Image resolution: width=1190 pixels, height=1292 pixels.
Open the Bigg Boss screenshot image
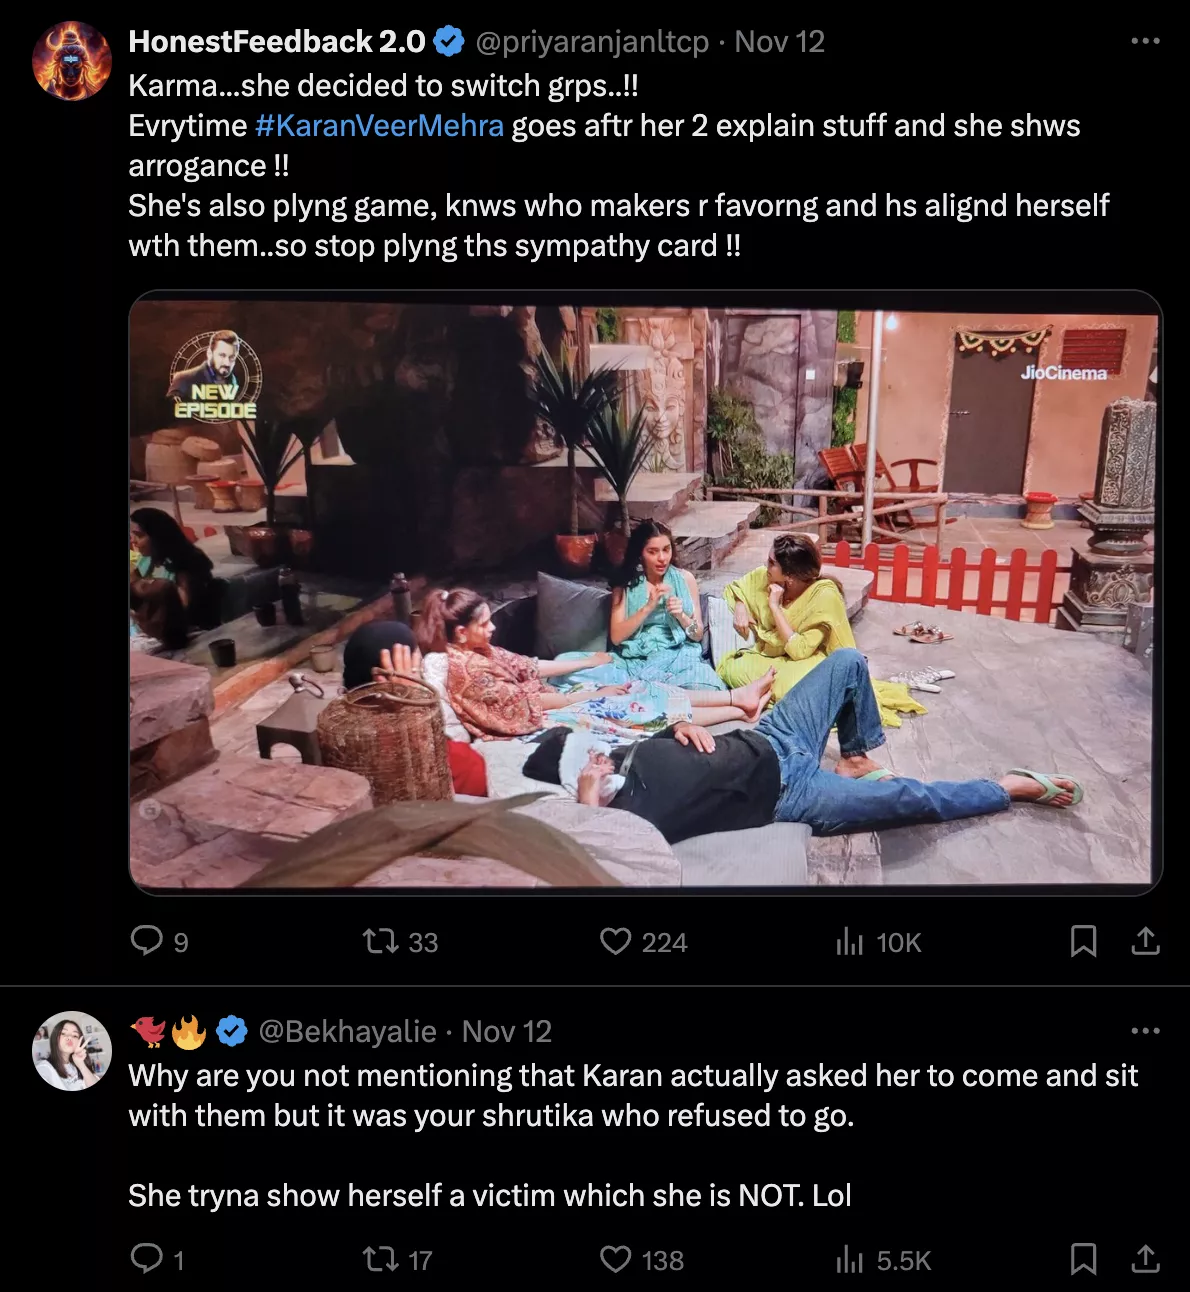click(x=645, y=592)
